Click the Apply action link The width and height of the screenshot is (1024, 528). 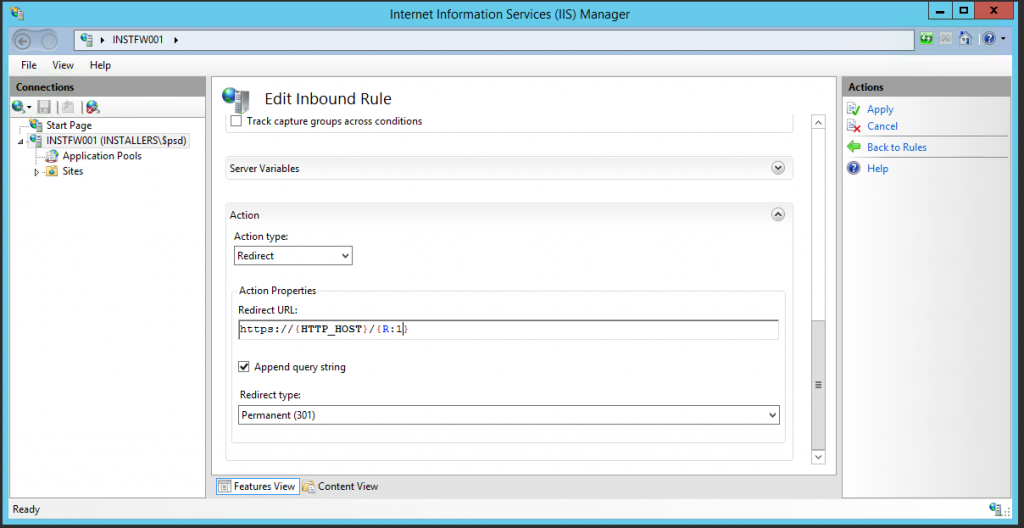tap(880, 109)
